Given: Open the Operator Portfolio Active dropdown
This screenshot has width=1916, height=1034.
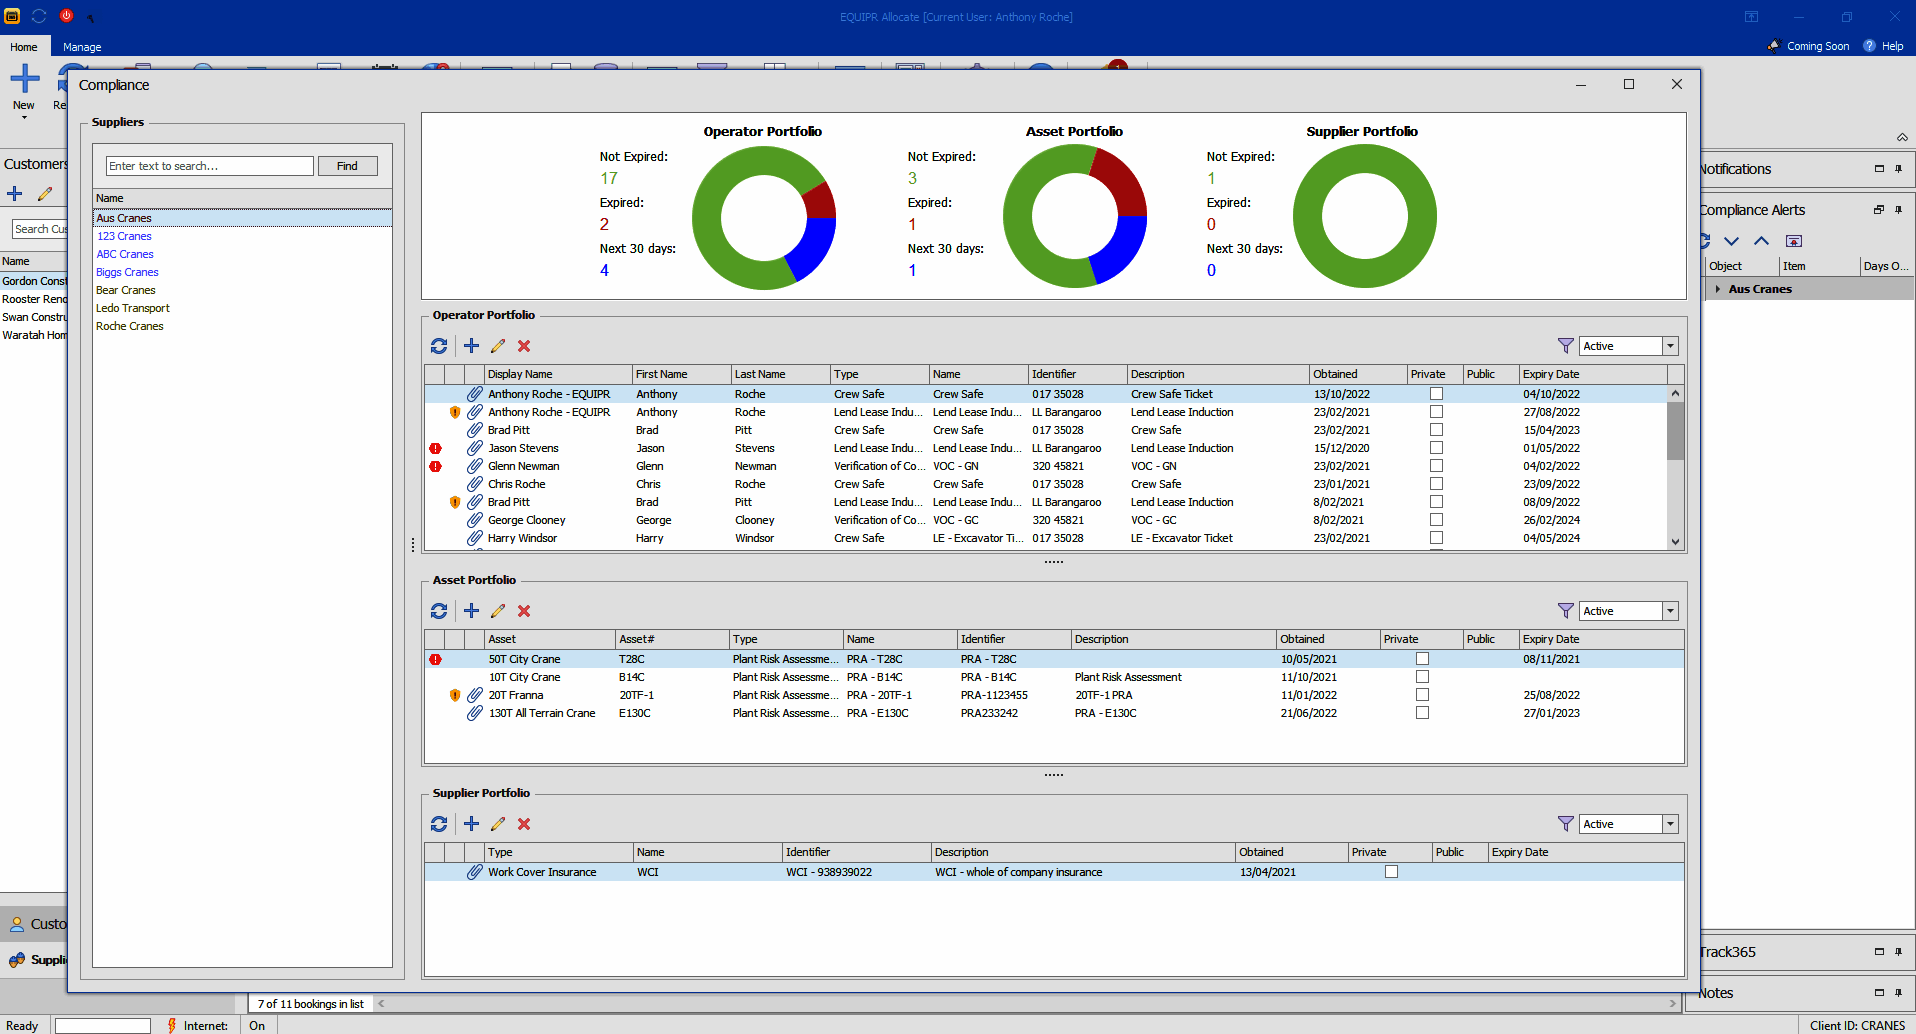Looking at the screenshot, I should tap(1669, 346).
